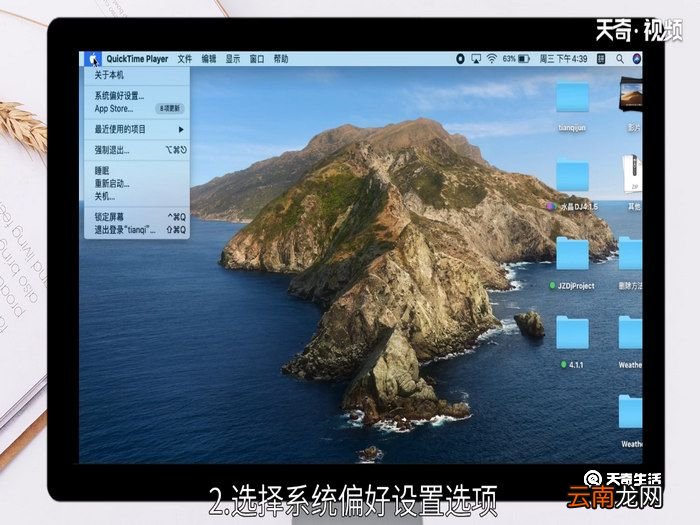Click the 水晶DJ4.1.5 label text

579,207
